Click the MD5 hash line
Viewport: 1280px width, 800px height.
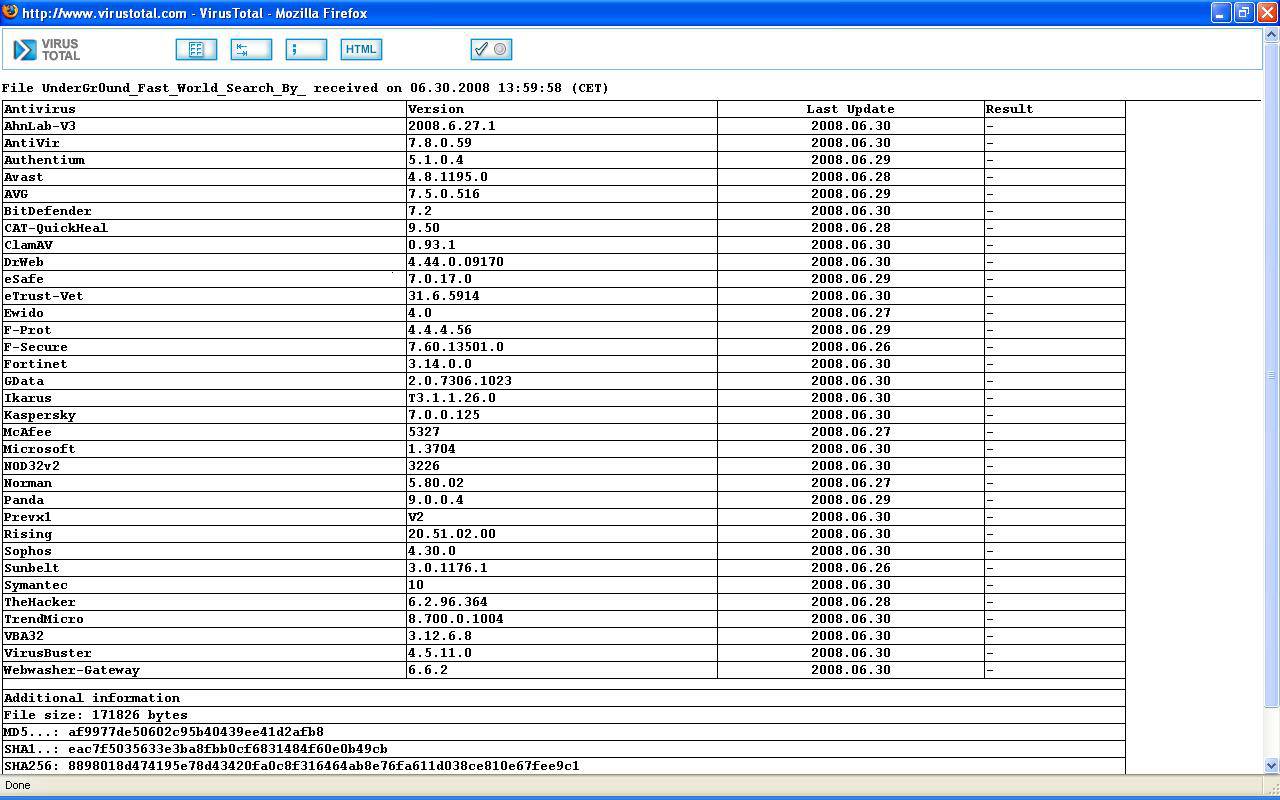coord(164,732)
